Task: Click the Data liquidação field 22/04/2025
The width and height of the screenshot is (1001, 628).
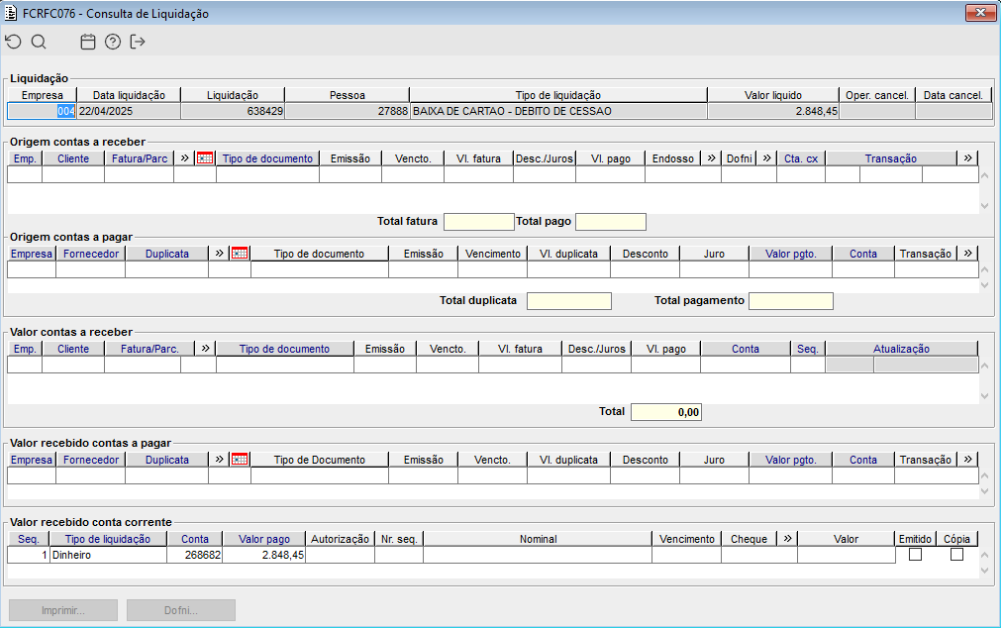Action: tap(128, 111)
